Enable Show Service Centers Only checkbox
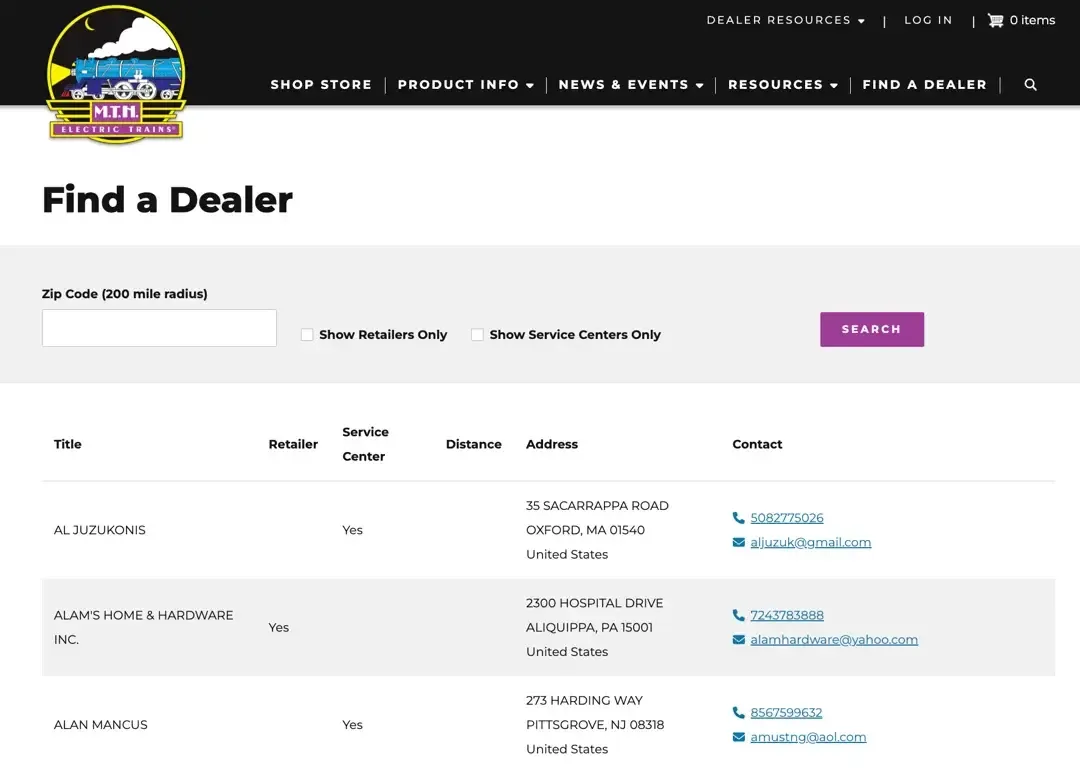 [477, 335]
